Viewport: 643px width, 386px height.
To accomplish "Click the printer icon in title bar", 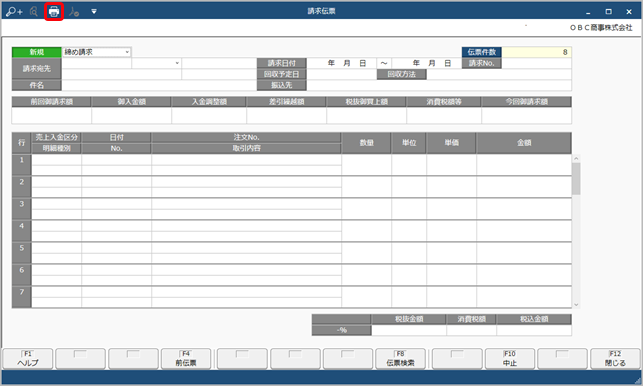I will pyautogui.click(x=54, y=11).
